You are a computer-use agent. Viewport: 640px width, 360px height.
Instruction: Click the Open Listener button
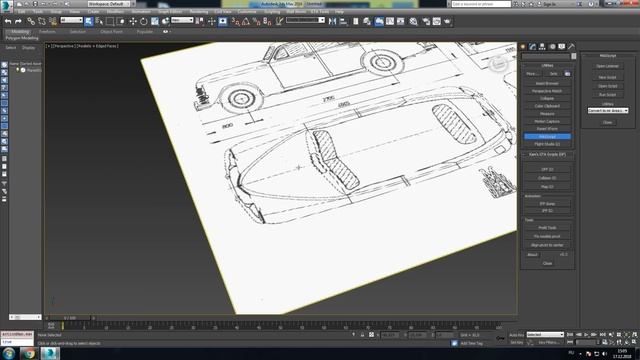point(607,66)
